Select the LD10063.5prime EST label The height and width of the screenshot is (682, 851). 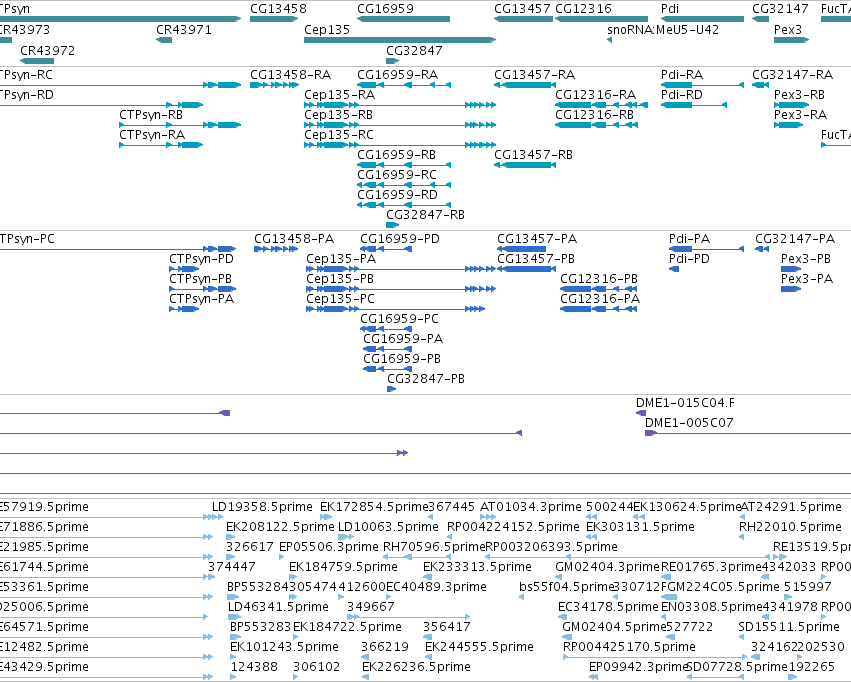388,527
